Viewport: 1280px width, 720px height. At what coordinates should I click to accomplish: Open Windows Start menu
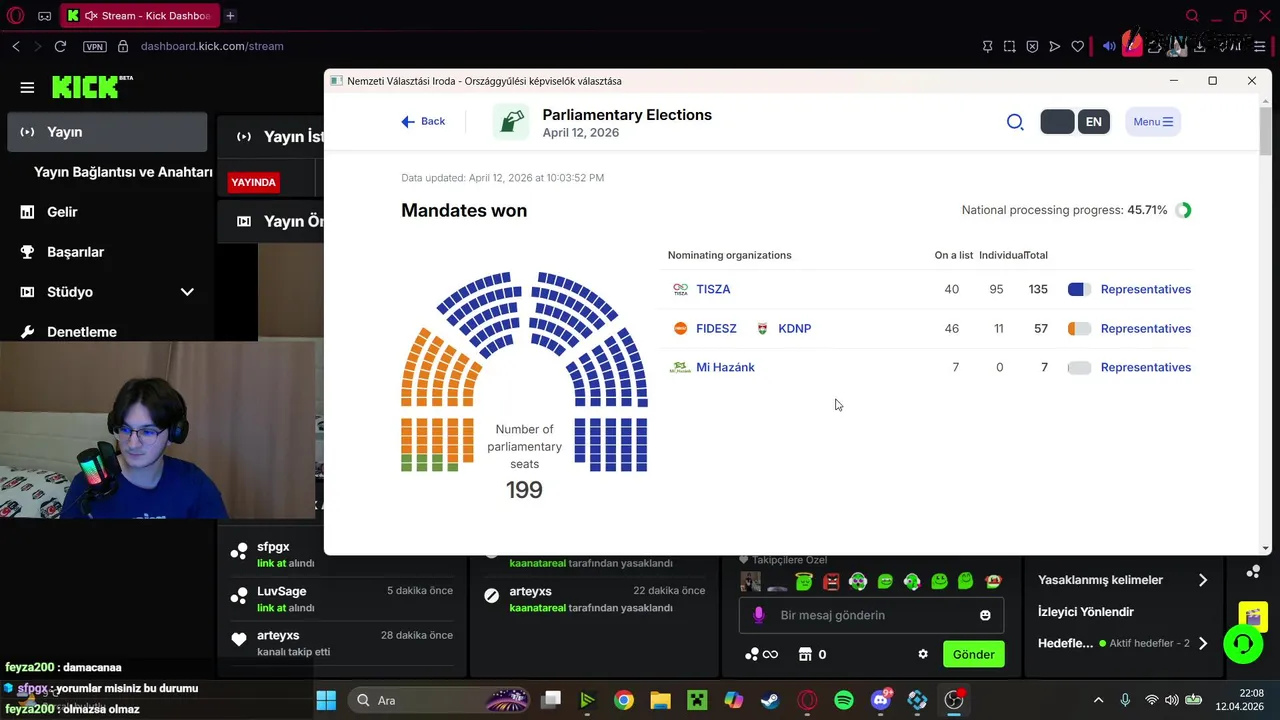(x=326, y=700)
